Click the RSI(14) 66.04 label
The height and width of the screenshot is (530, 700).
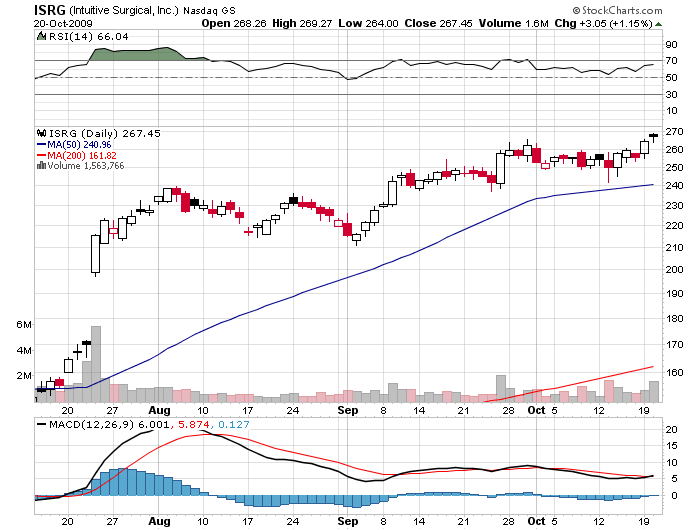pos(88,37)
